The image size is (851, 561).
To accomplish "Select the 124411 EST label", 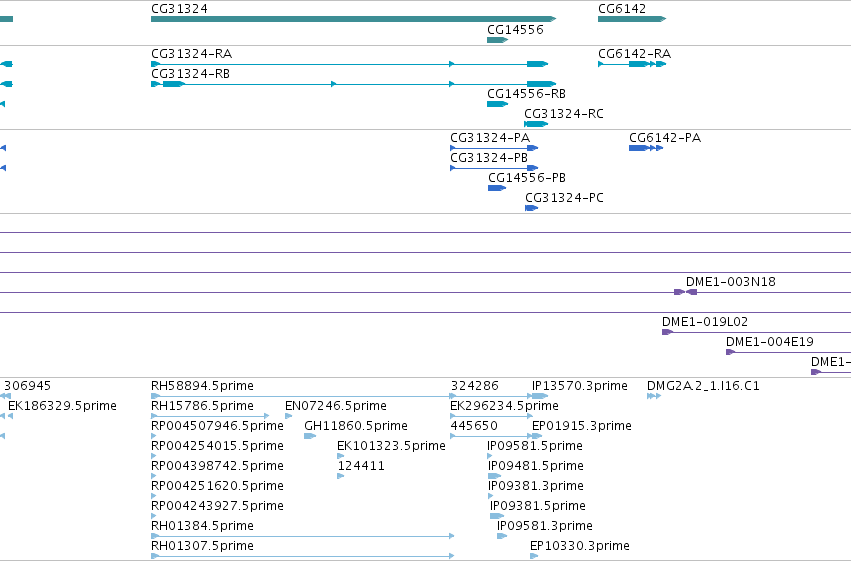I will click(361, 466).
